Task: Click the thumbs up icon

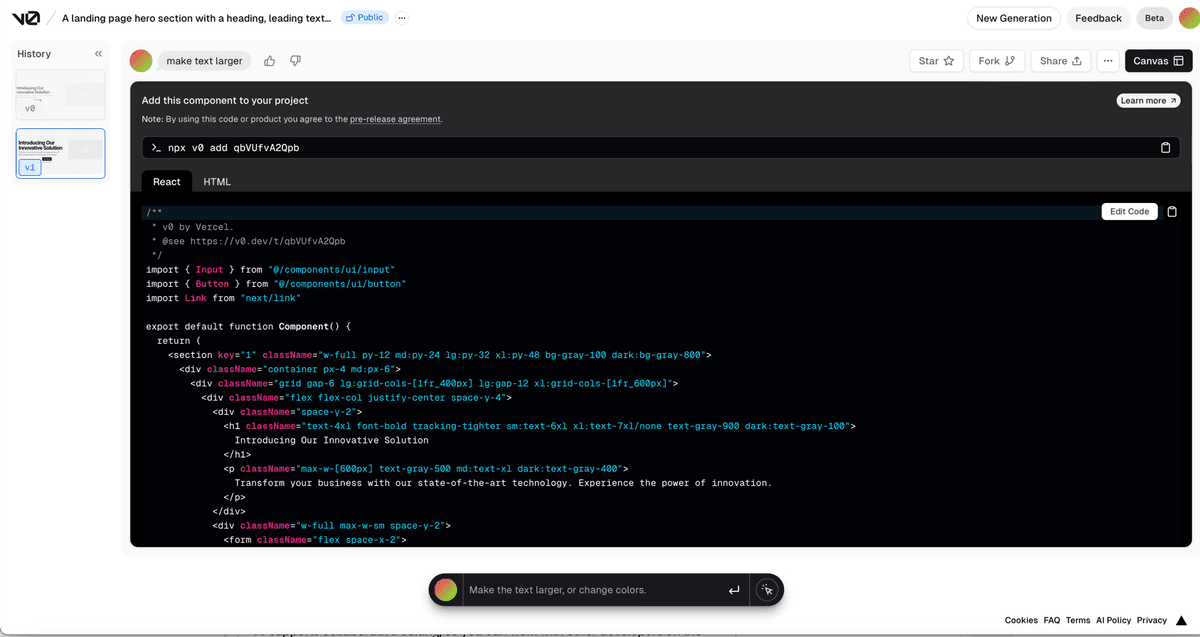Action: click(270, 61)
